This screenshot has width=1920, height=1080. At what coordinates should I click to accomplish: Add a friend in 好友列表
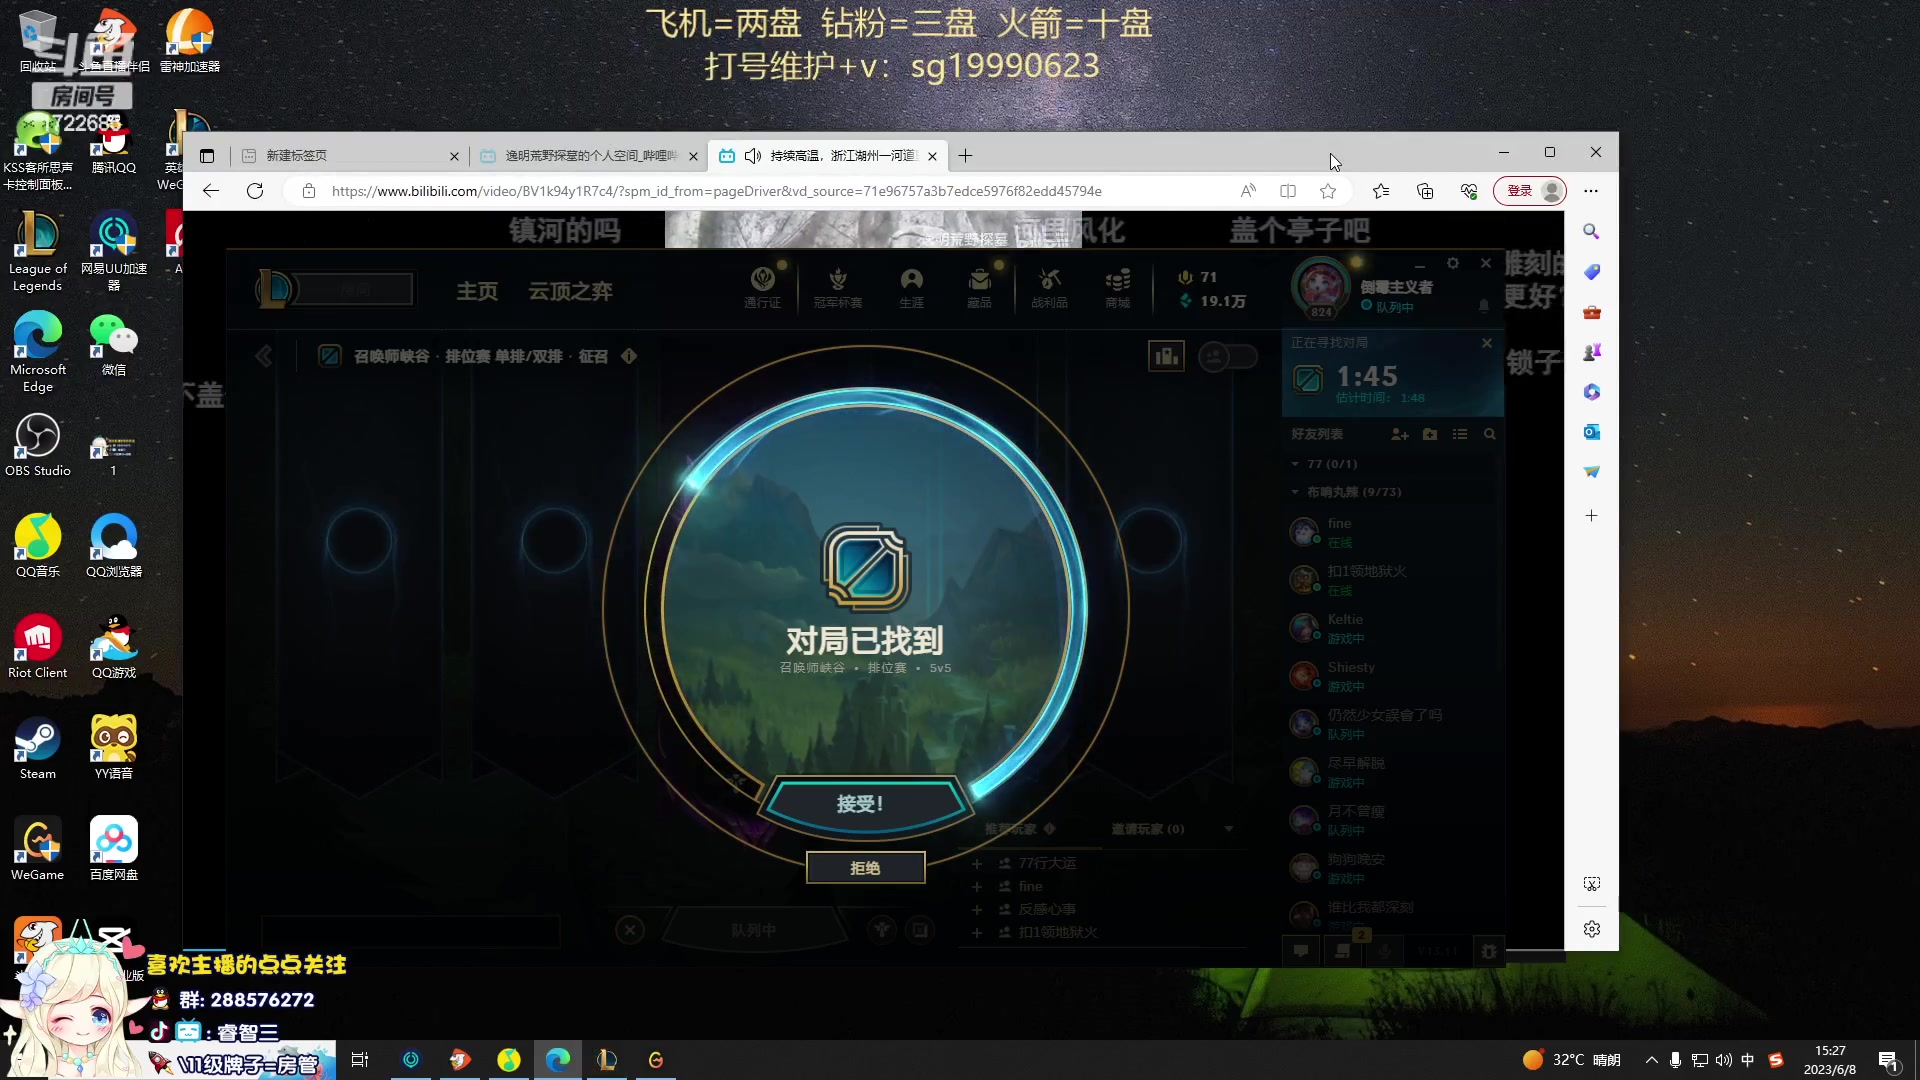pos(1400,434)
